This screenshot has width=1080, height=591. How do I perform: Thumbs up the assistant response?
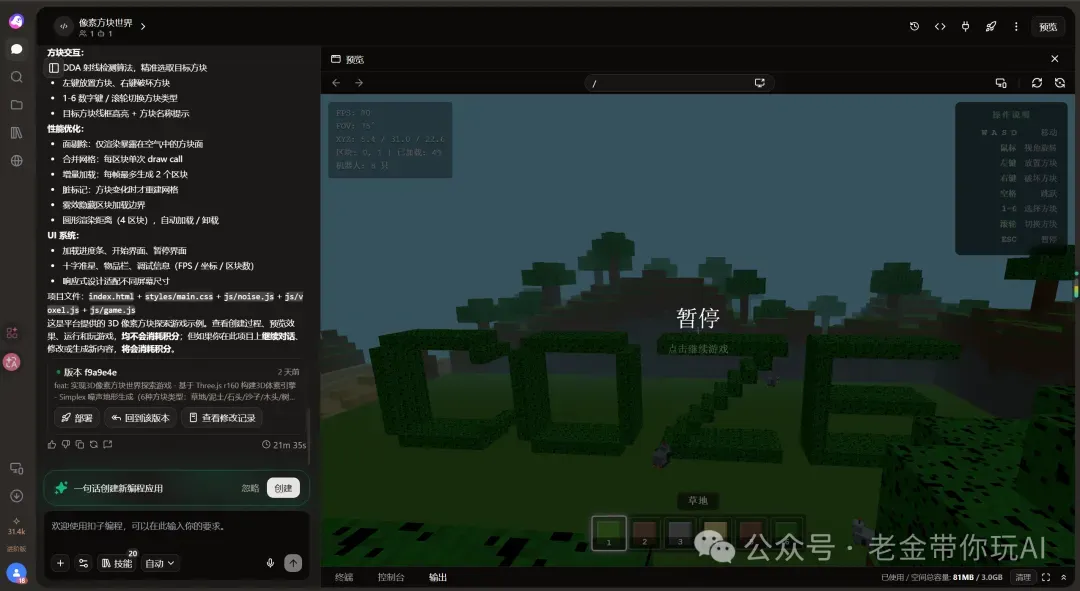[x=52, y=444]
